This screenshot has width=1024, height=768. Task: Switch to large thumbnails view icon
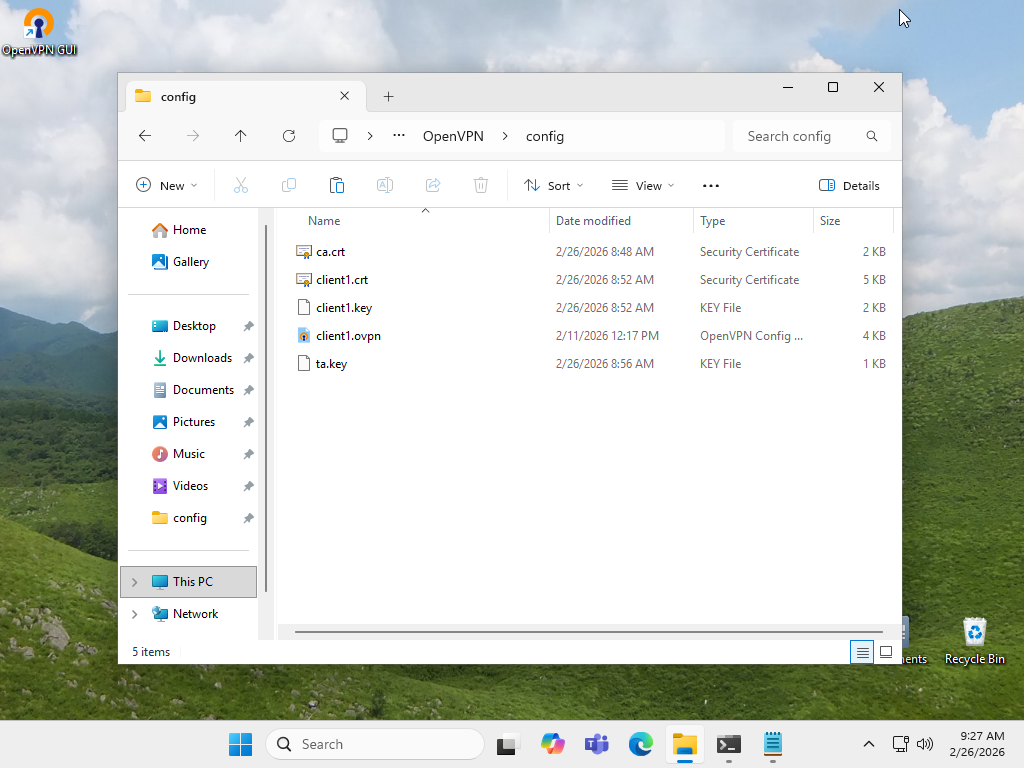[886, 652]
